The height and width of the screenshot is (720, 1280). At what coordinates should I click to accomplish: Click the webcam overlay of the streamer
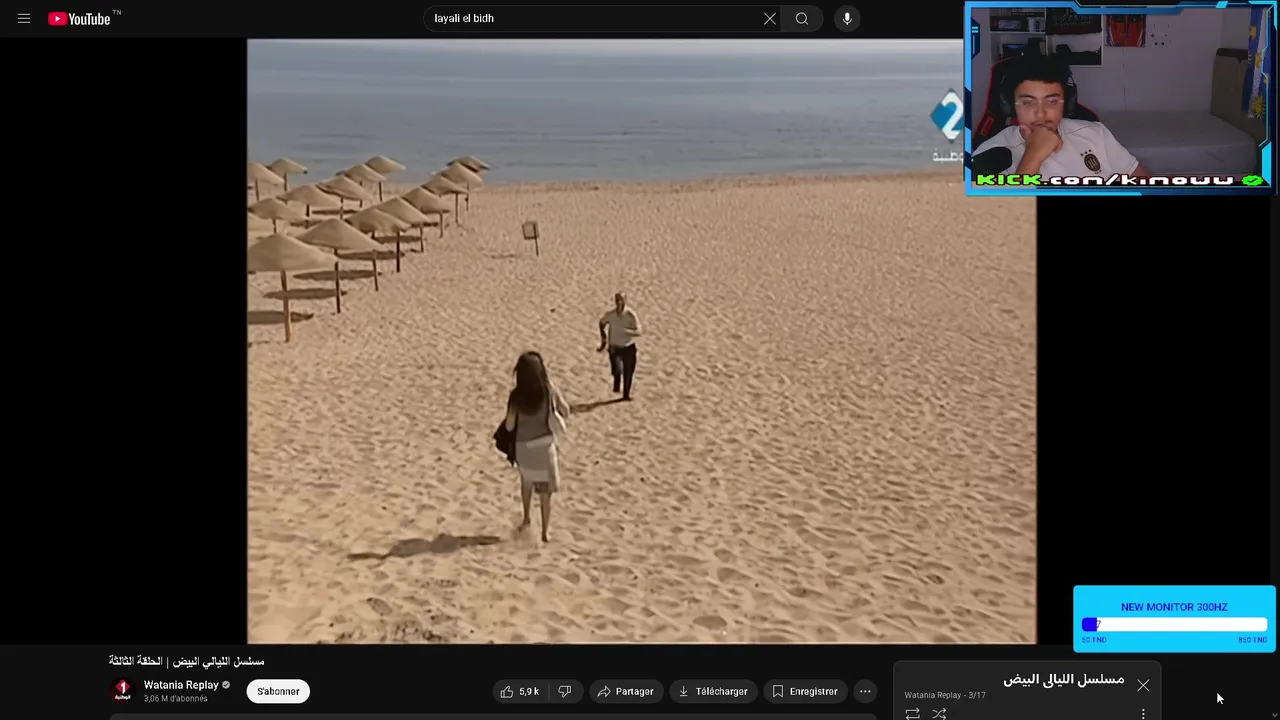(x=1119, y=97)
